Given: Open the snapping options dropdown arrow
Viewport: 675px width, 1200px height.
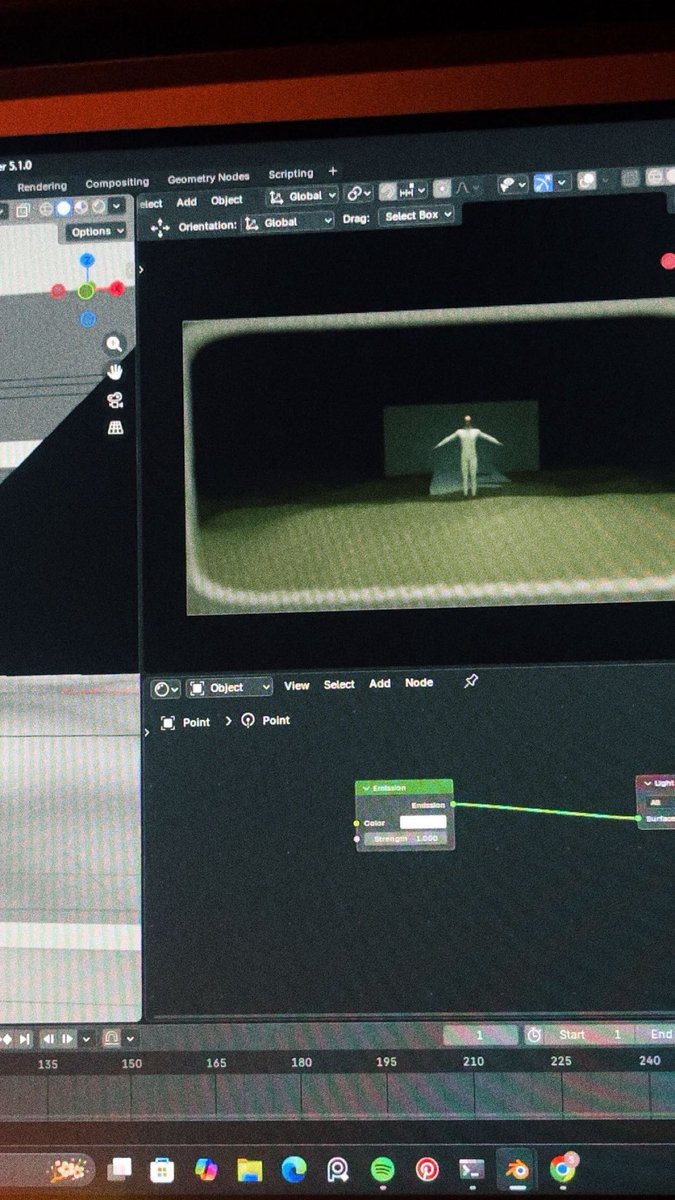Looking at the screenshot, I should coord(419,189).
